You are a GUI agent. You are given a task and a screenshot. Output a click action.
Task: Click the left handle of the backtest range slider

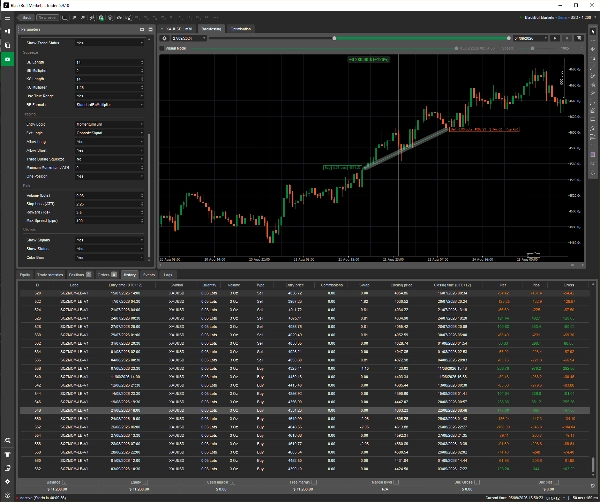click(334, 38)
